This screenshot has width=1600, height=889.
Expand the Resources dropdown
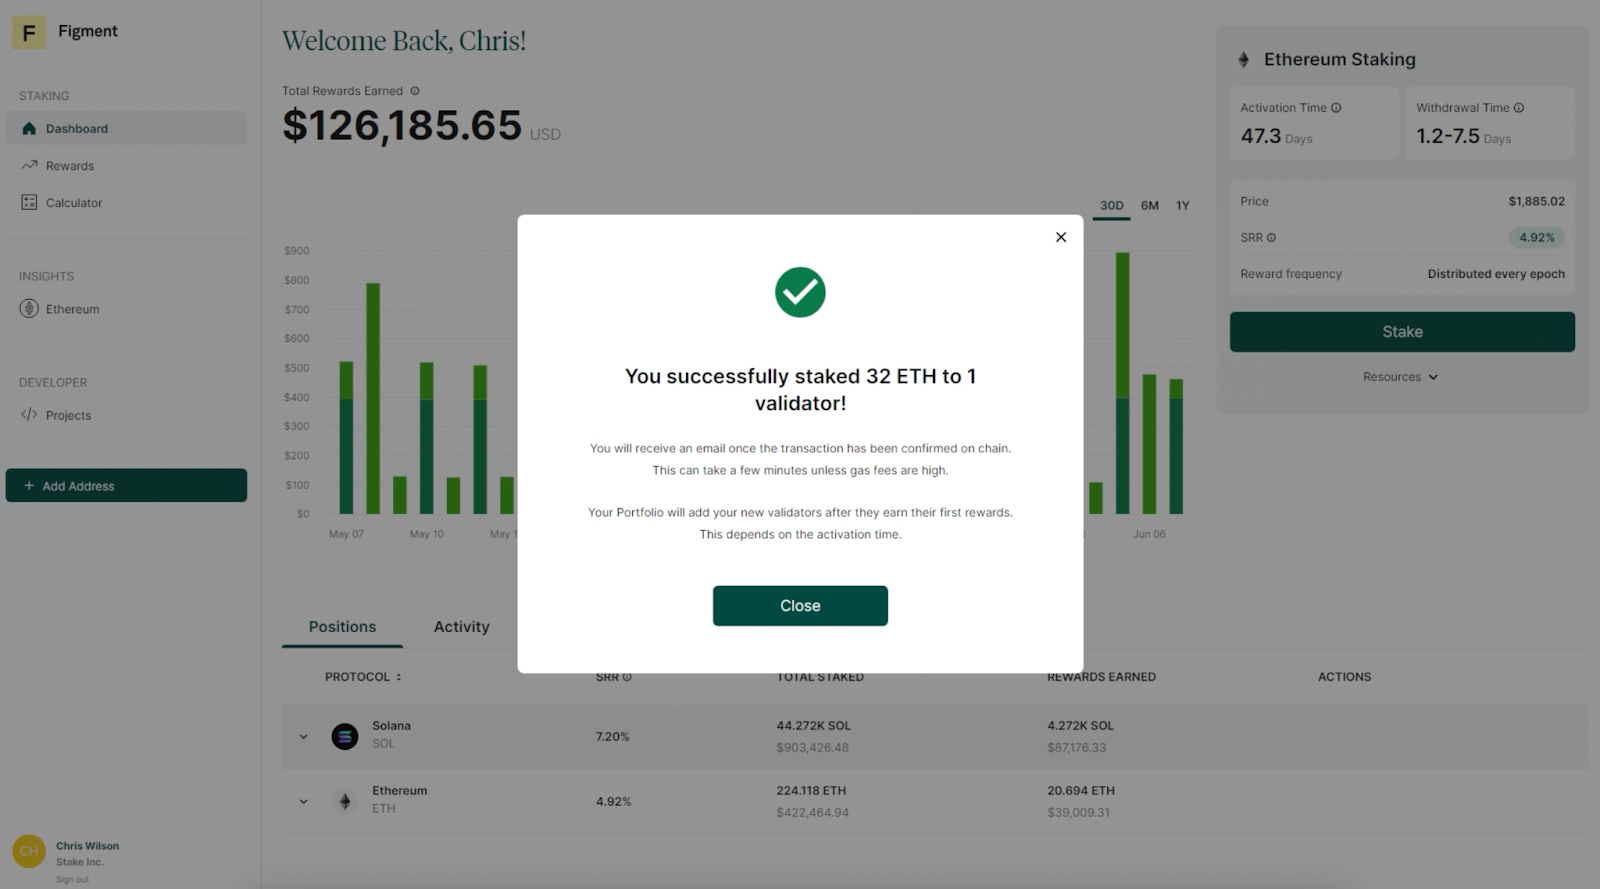(x=1400, y=377)
